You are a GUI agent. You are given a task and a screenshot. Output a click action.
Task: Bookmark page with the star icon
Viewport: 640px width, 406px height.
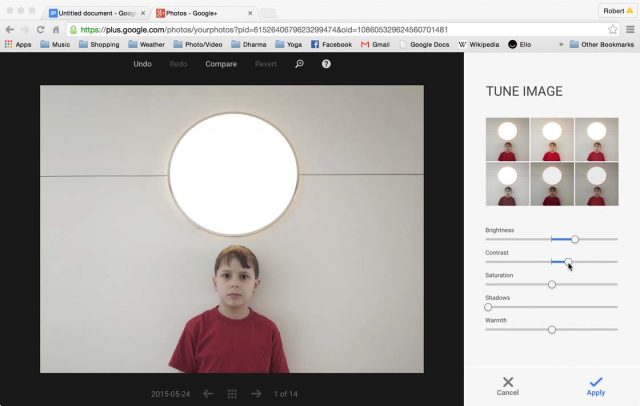click(x=612, y=29)
